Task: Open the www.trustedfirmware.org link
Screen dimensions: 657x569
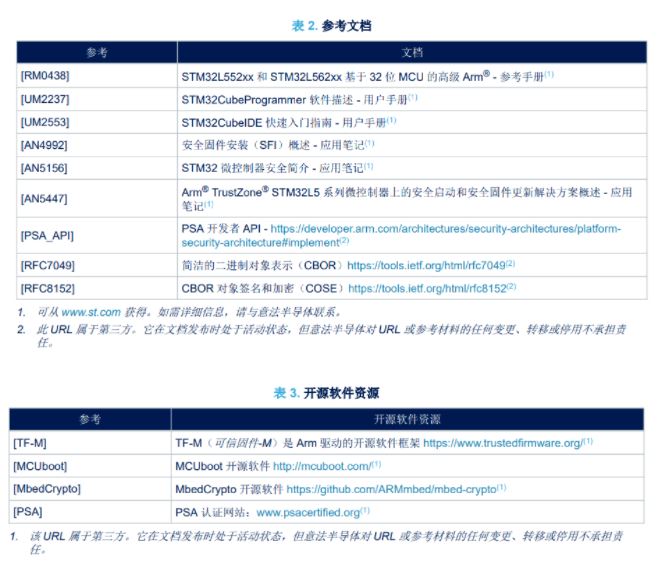Action: point(502,443)
